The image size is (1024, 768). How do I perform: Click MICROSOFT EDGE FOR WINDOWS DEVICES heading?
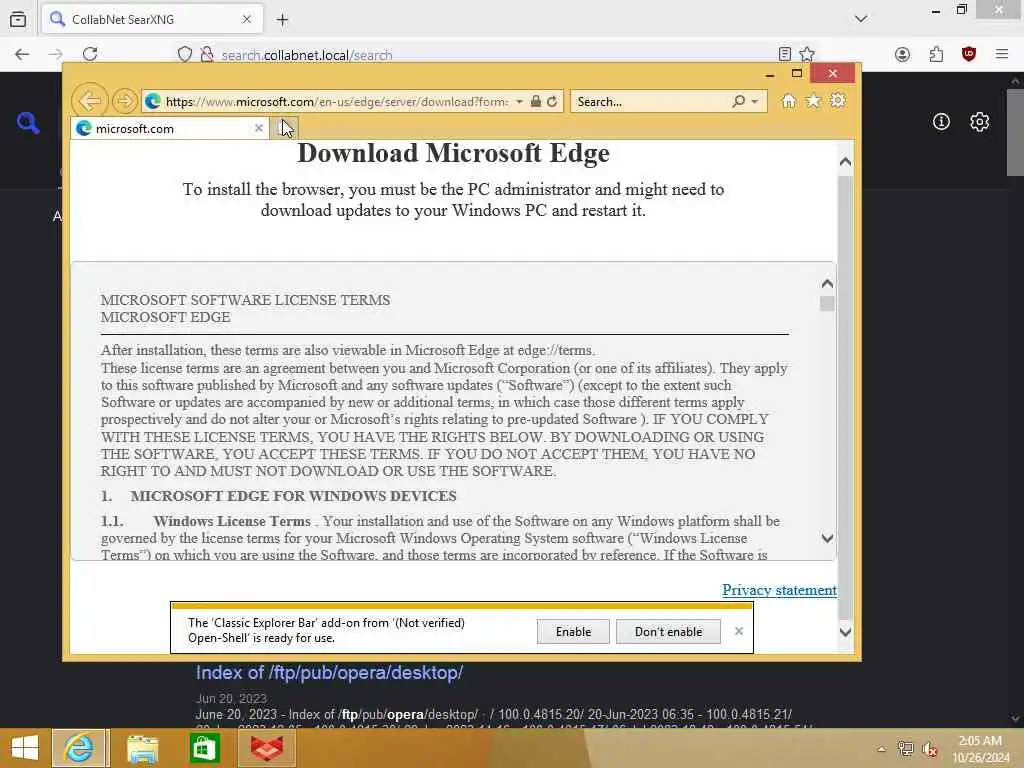(x=293, y=496)
